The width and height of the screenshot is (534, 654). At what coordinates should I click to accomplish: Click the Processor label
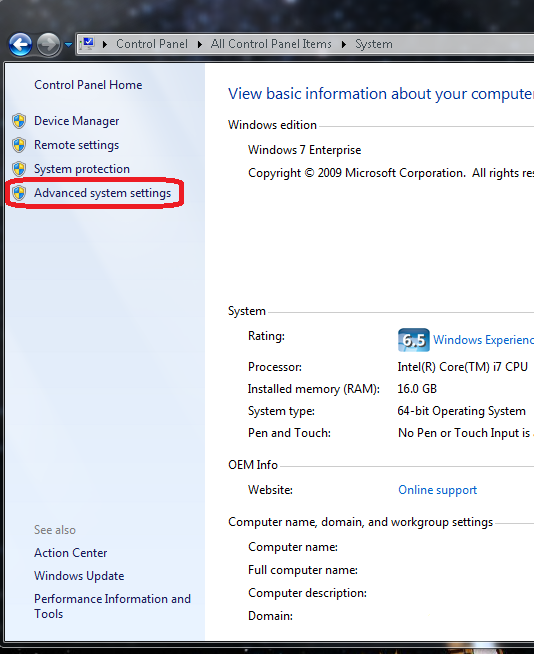point(275,367)
